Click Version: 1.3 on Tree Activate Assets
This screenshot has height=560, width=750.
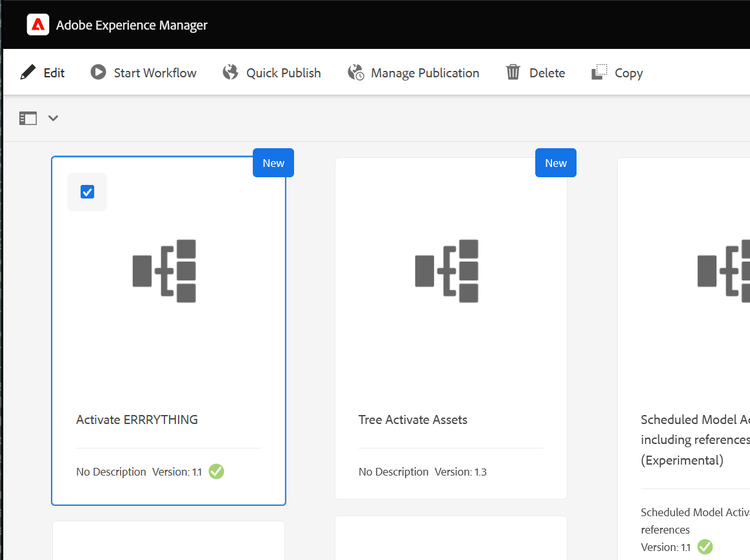click(461, 472)
